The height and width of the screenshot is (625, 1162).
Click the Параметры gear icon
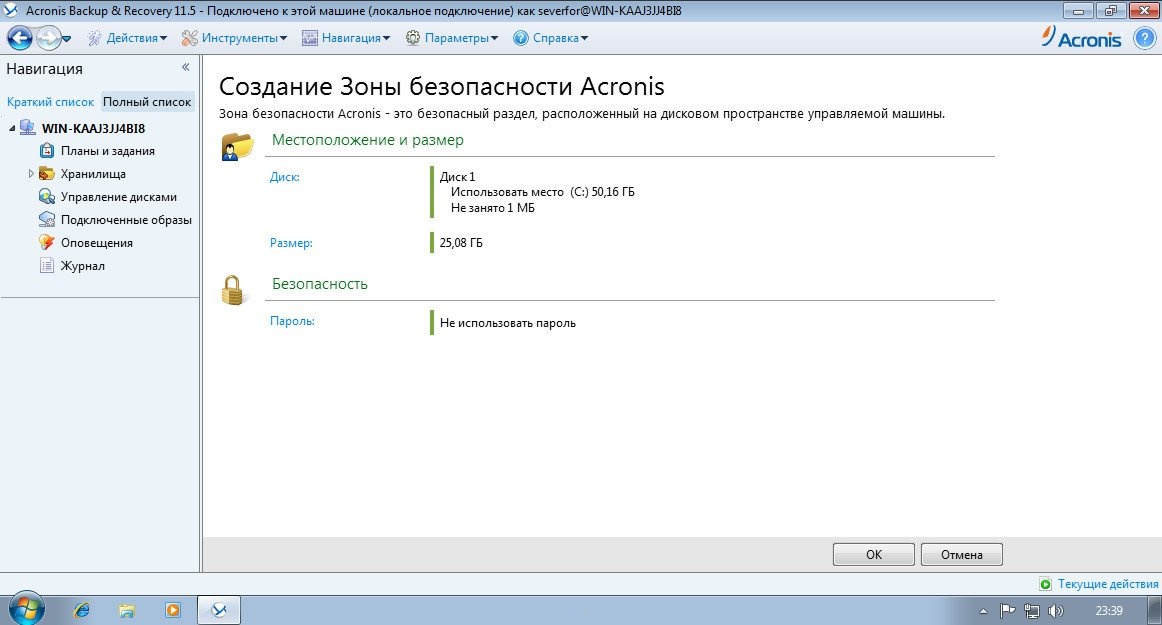click(413, 38)
